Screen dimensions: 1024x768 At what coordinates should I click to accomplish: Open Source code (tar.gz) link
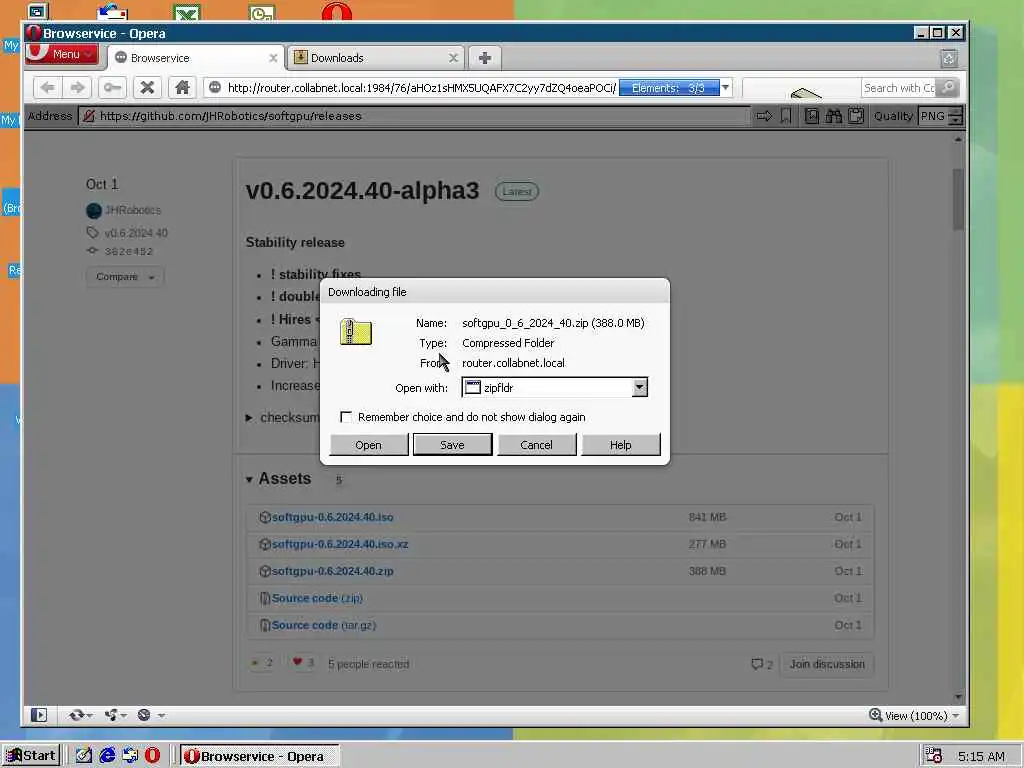point(323,625)
